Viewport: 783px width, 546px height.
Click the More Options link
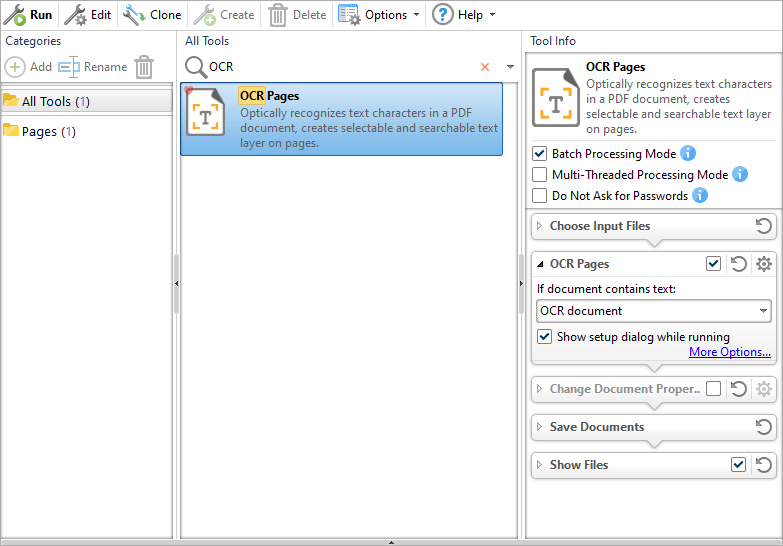pos(729,352)
